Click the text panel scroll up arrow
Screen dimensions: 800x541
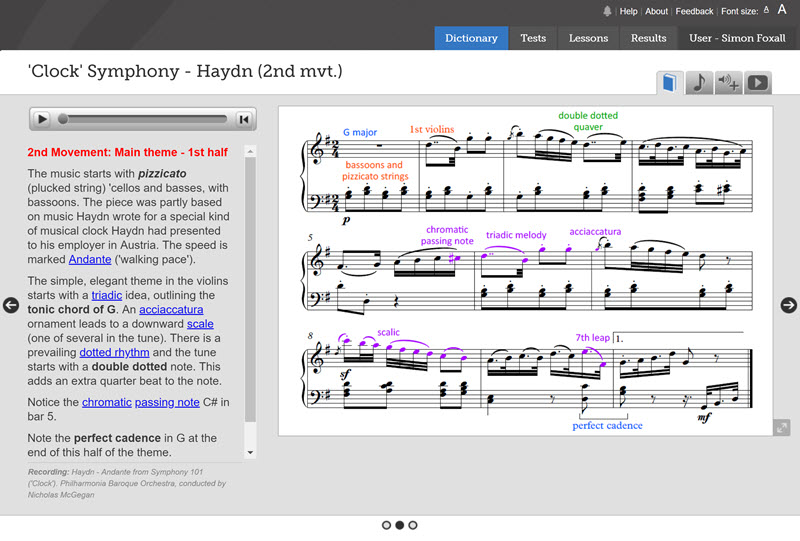(250, 152)
